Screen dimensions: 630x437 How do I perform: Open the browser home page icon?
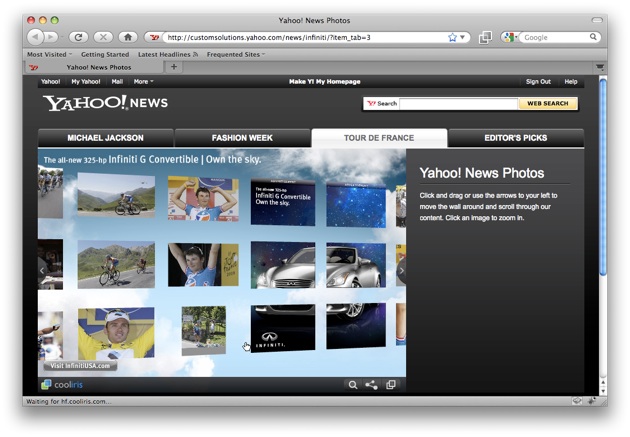point(128,37)
